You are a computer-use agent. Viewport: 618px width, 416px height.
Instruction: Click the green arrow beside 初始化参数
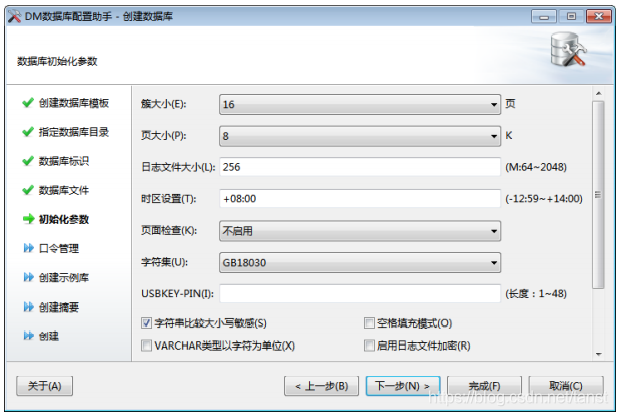click(x=28, y=219)
